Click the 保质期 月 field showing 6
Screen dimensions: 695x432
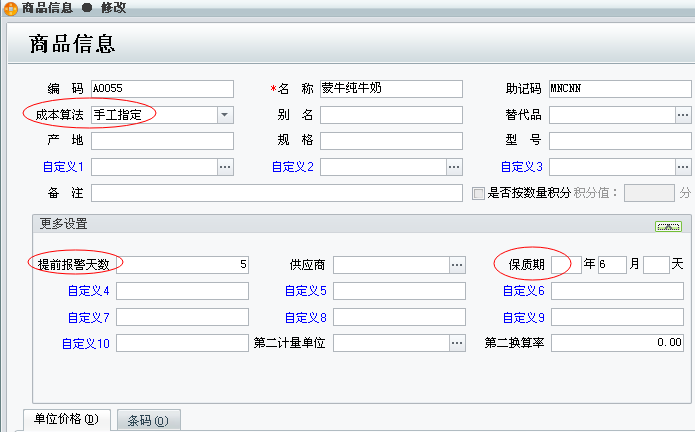point(612,265)
